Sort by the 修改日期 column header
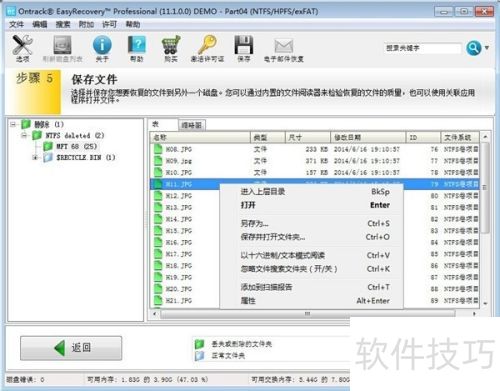Image resolution: width=500 pixels, height=391 pixels. click(368, 137)
